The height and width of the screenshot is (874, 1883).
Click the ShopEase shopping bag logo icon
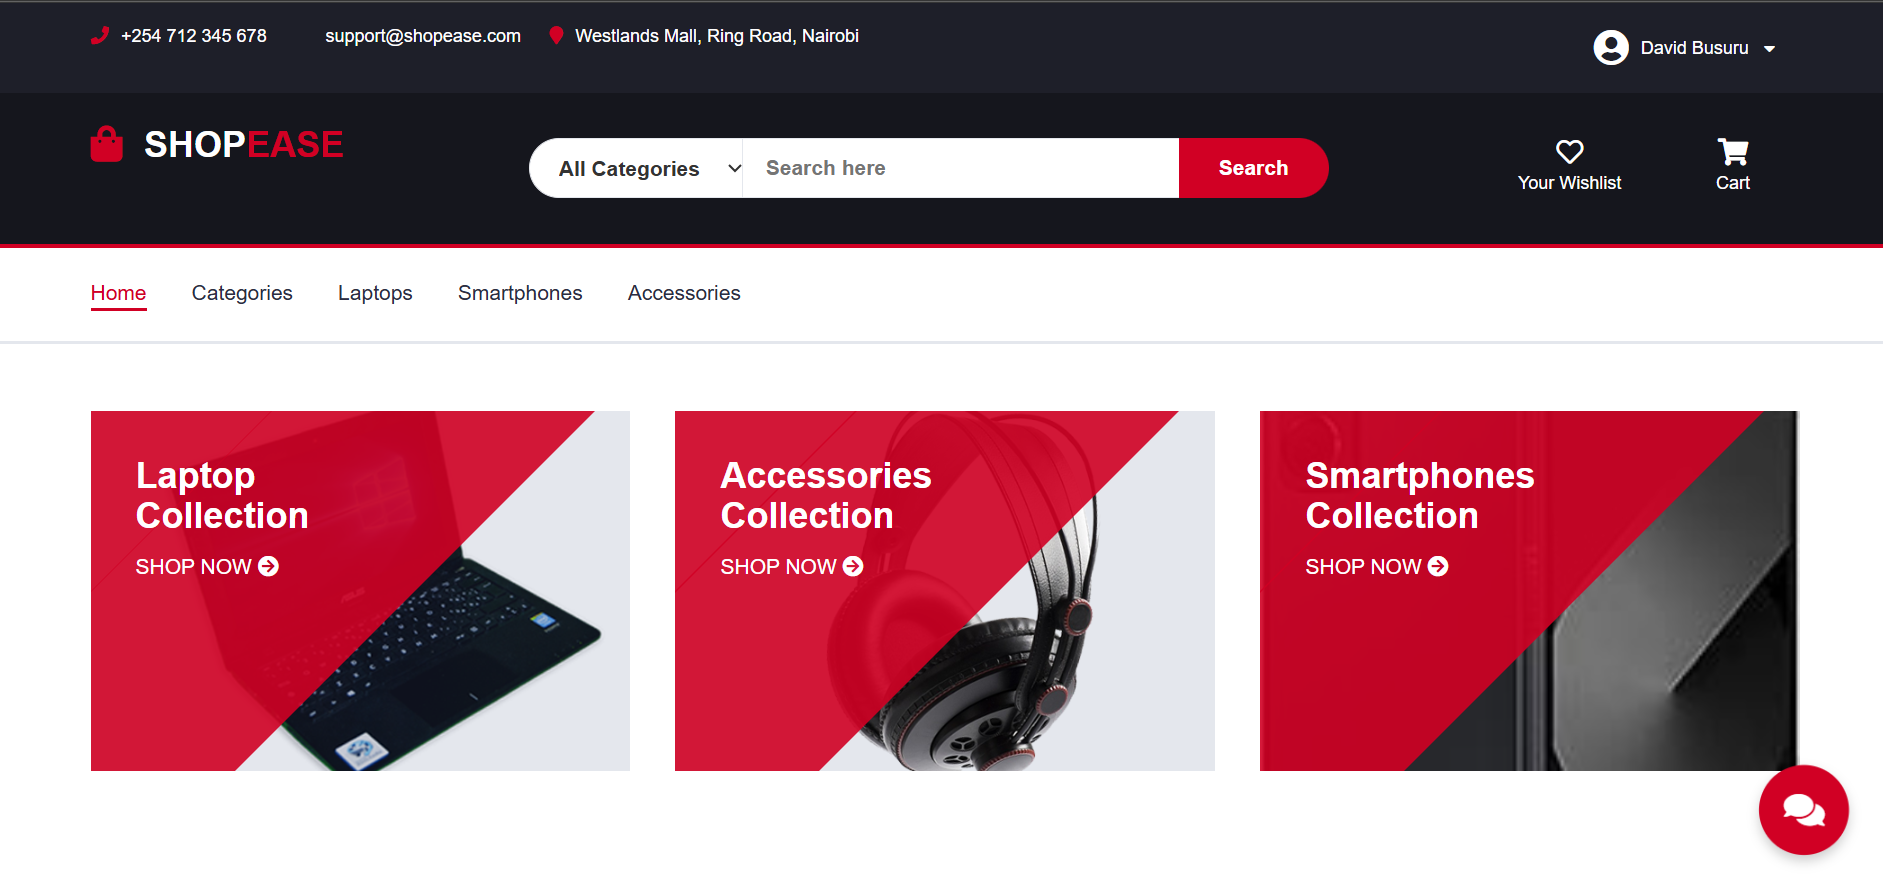107,144
